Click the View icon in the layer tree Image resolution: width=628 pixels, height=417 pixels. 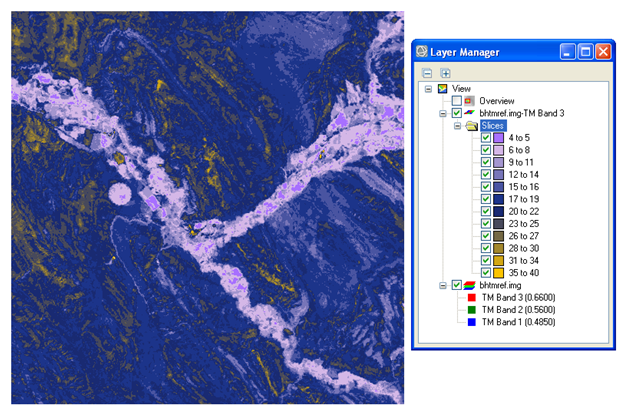click(443, 89)
